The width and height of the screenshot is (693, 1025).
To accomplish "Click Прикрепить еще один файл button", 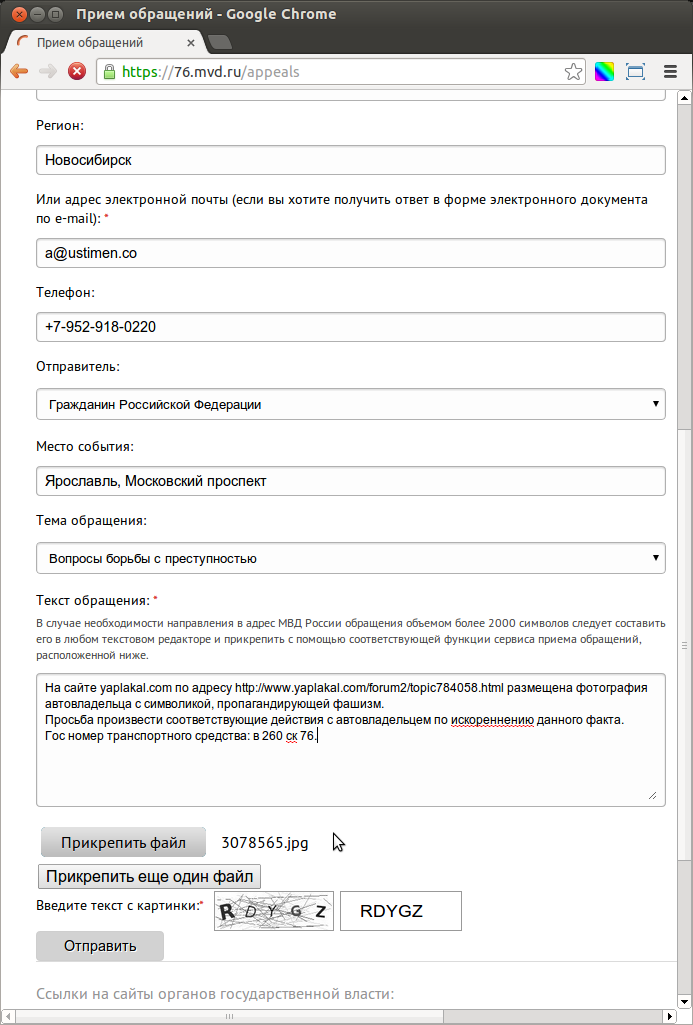I will click(x=150, y=877).
